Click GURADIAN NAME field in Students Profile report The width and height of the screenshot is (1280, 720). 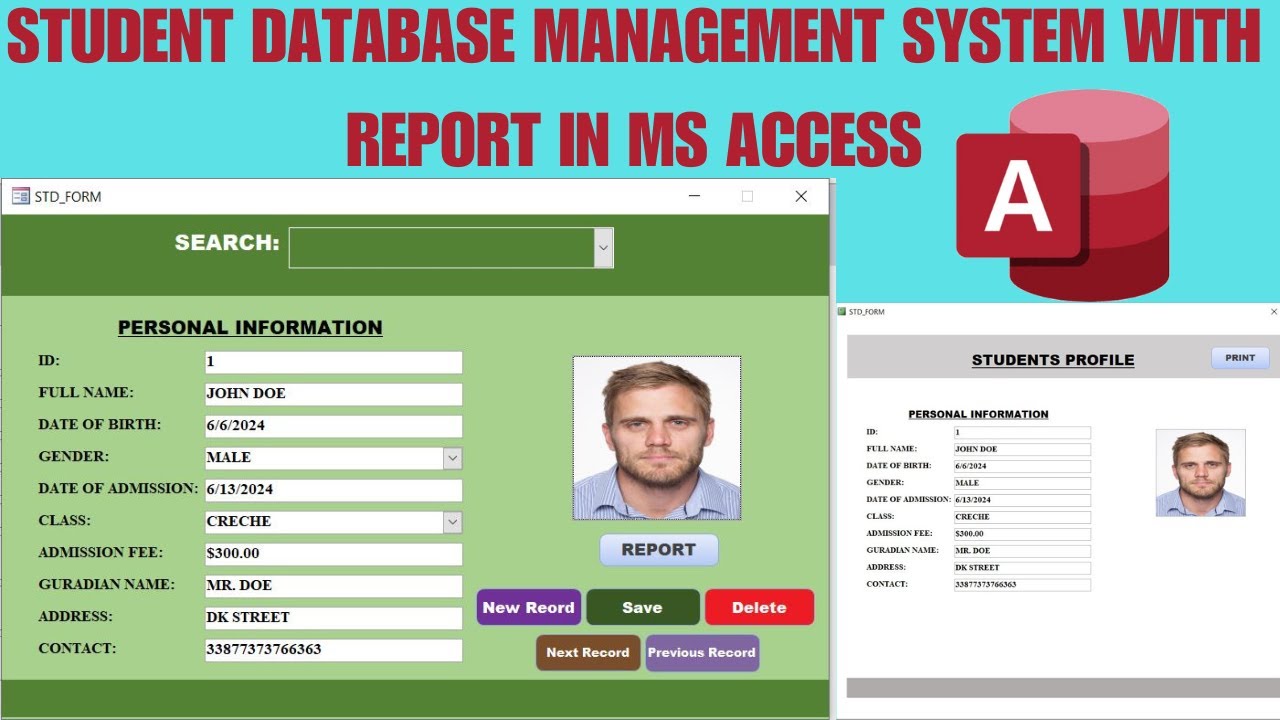coord(1022,551)
